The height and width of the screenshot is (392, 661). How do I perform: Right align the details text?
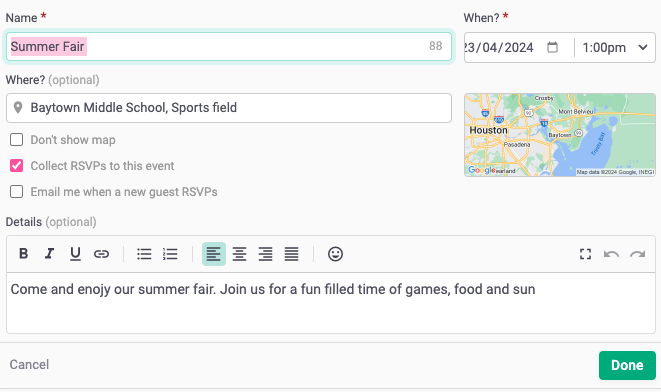tap(266, 254)
